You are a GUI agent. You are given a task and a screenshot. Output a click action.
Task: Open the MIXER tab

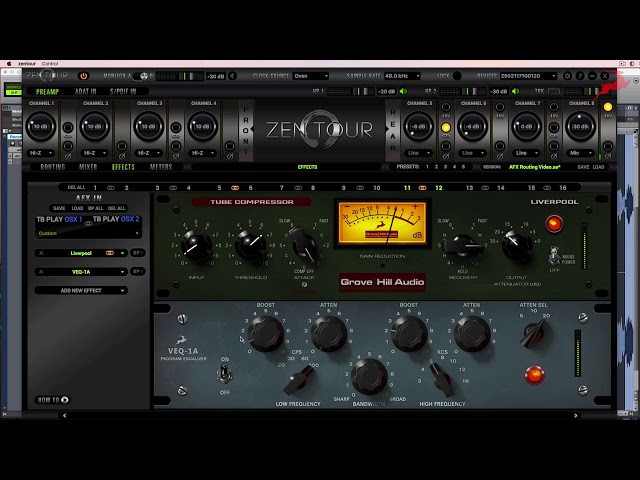coord(88,167)
